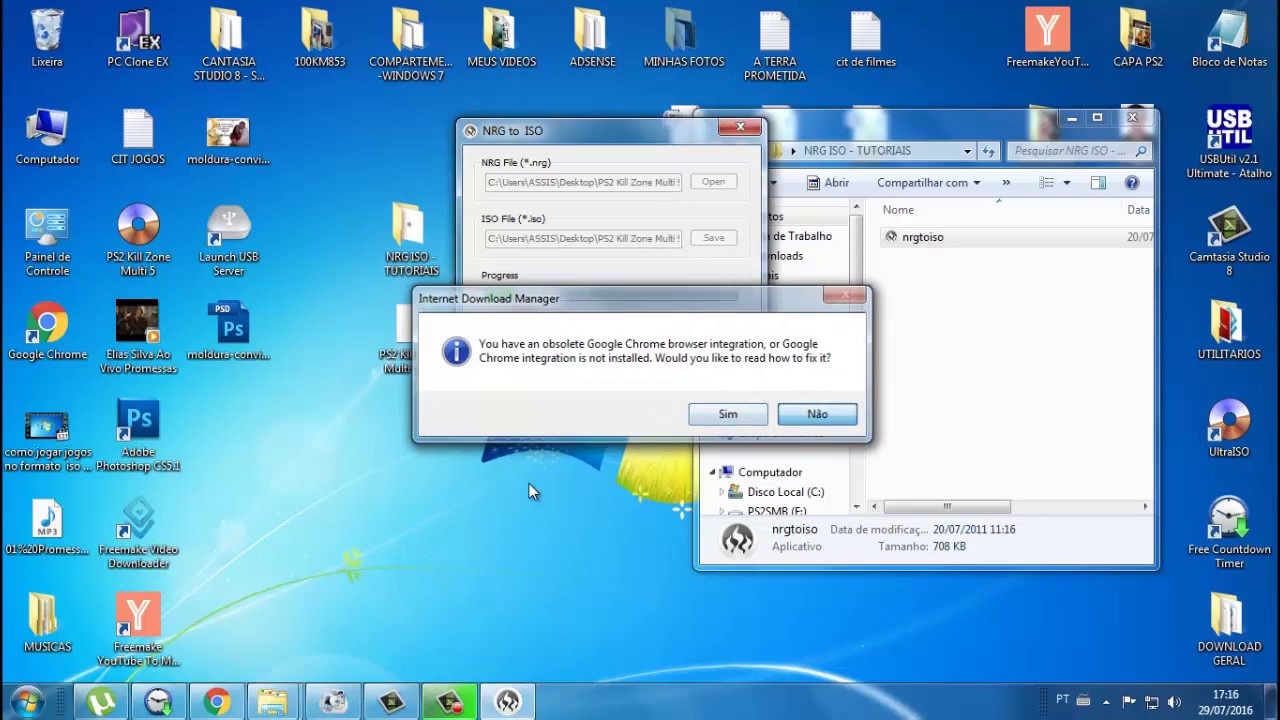The height and width of the screenshot is (720, 1280).
Task: Click Não in the Internet Download Manager dialog
Action: tap(817, 414)
